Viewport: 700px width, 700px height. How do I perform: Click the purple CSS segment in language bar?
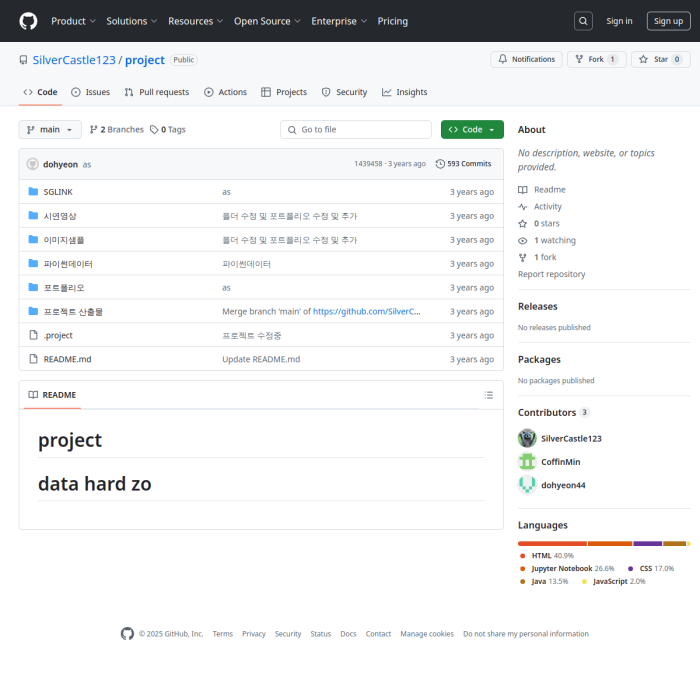tap(647, 543)
